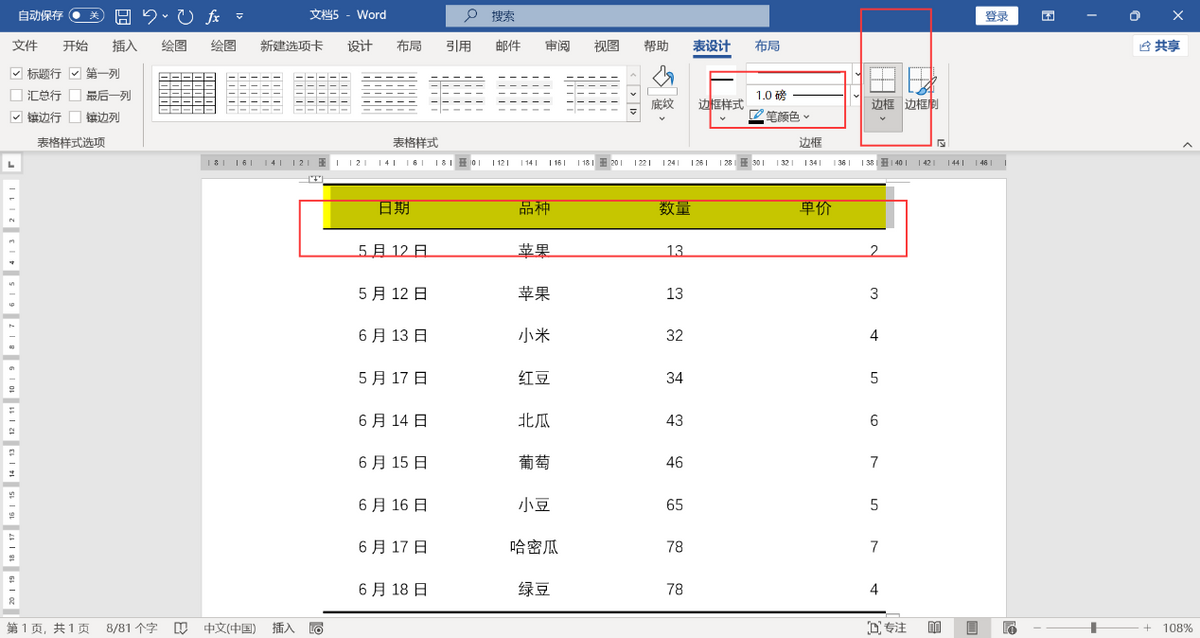
Task: Open the 边框 borders dropdown arrow
Action: tap(882, 119)
